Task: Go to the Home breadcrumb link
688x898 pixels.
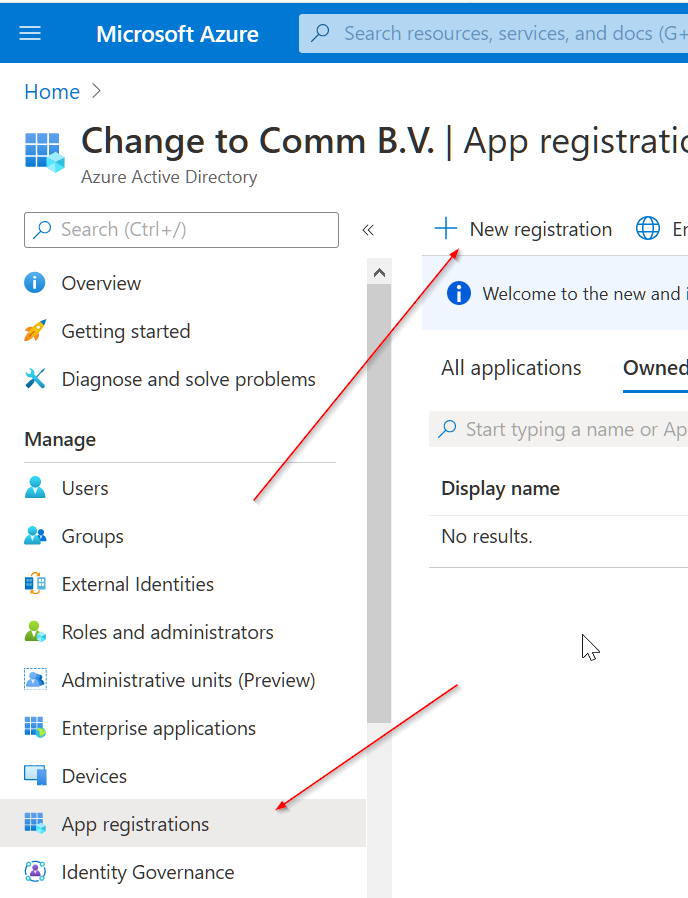Action: (52, 92)
